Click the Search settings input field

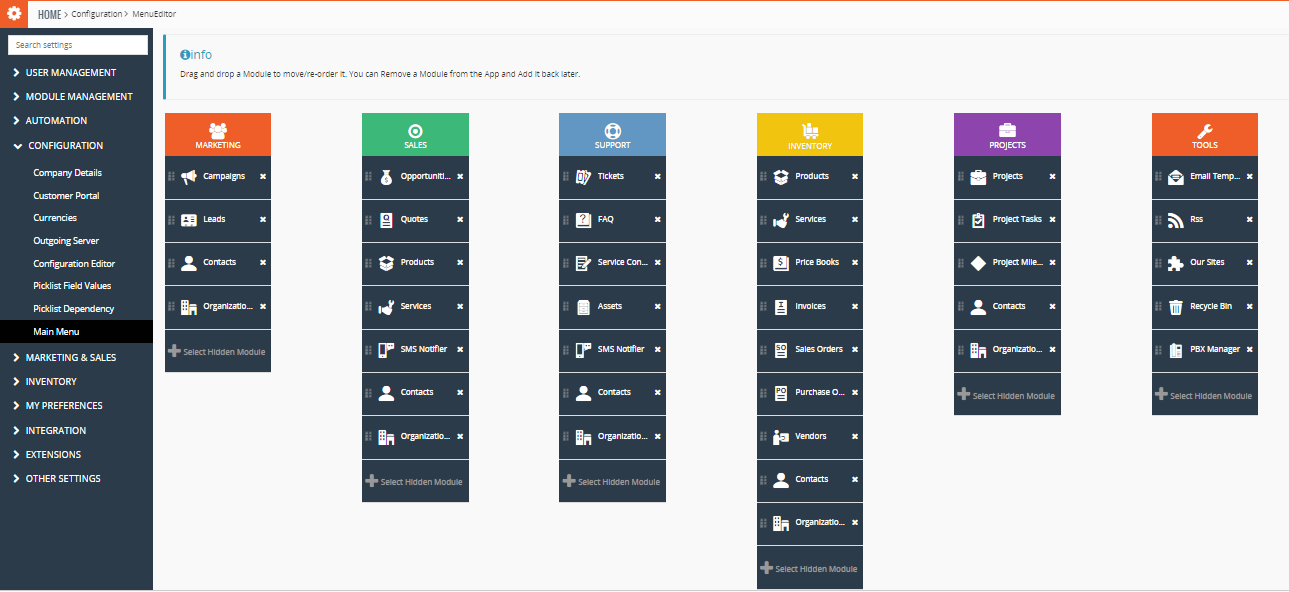tap(77, 44)
